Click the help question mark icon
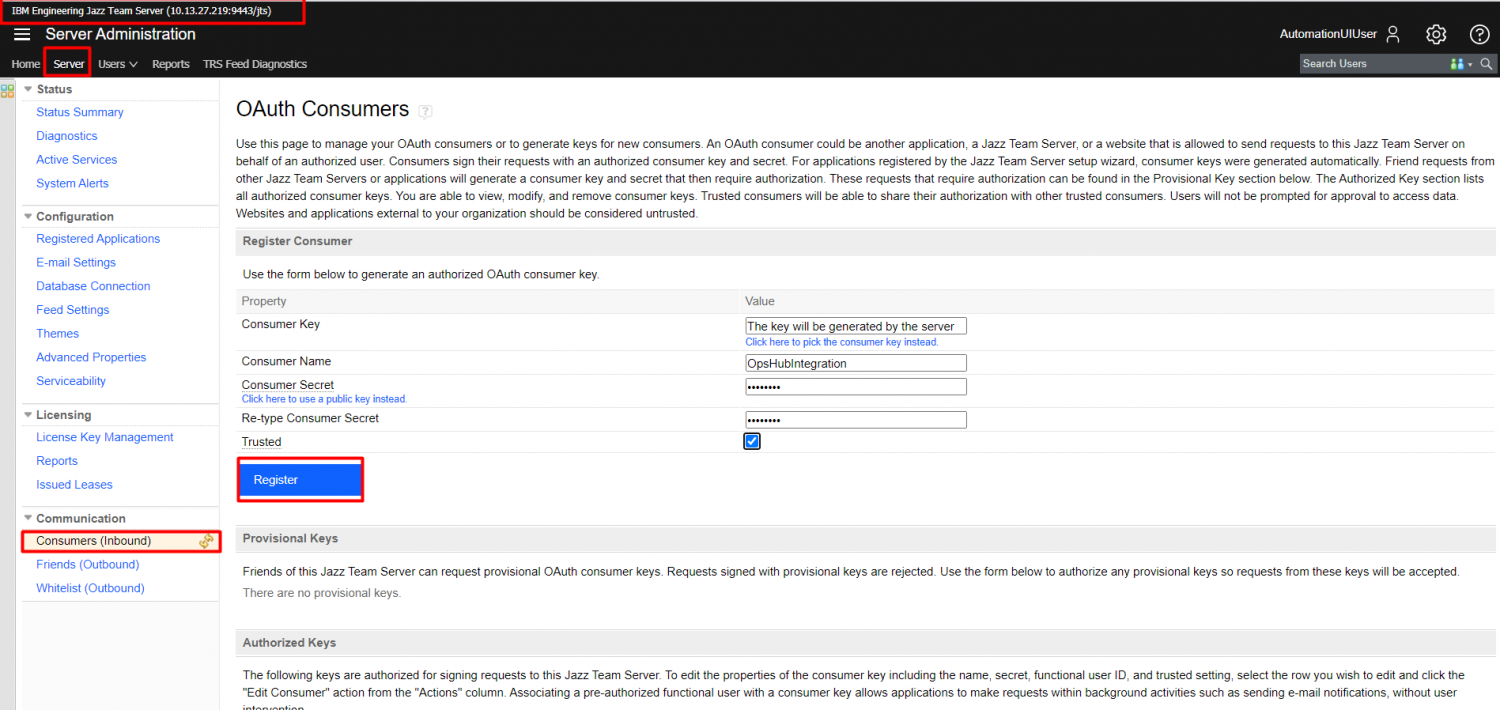The height and width of the screenshot is (710, 1500). (1479, 34)
